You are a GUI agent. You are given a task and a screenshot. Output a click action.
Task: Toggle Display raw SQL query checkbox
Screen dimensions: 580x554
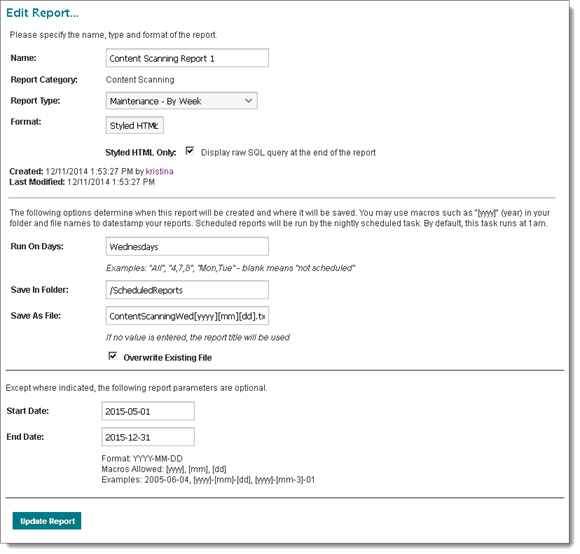pyautogui.click(x=190, y=151)
